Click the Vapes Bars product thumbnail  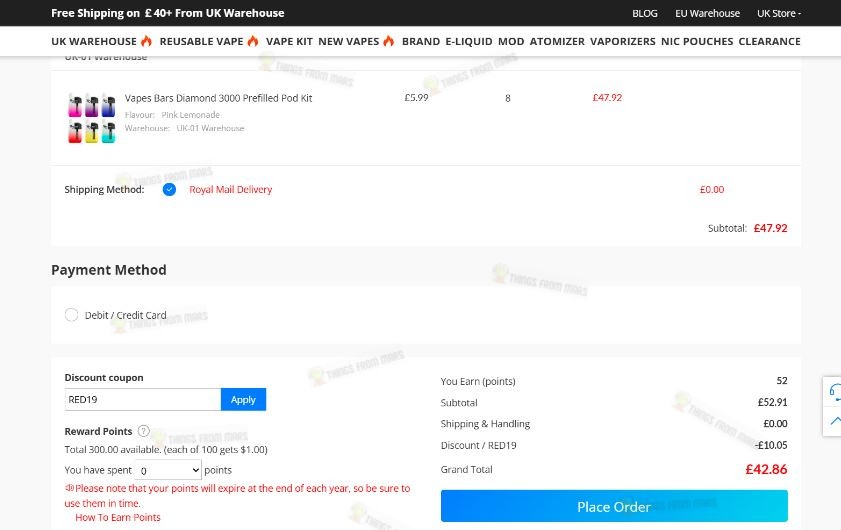pos(92,119)
